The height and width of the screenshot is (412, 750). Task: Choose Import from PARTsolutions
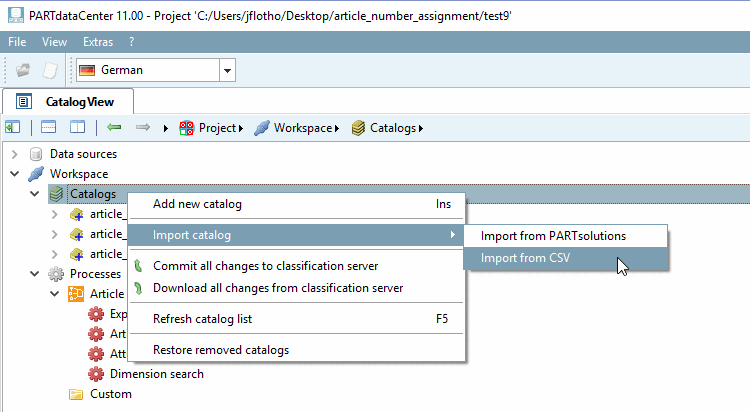click(553, 236)
